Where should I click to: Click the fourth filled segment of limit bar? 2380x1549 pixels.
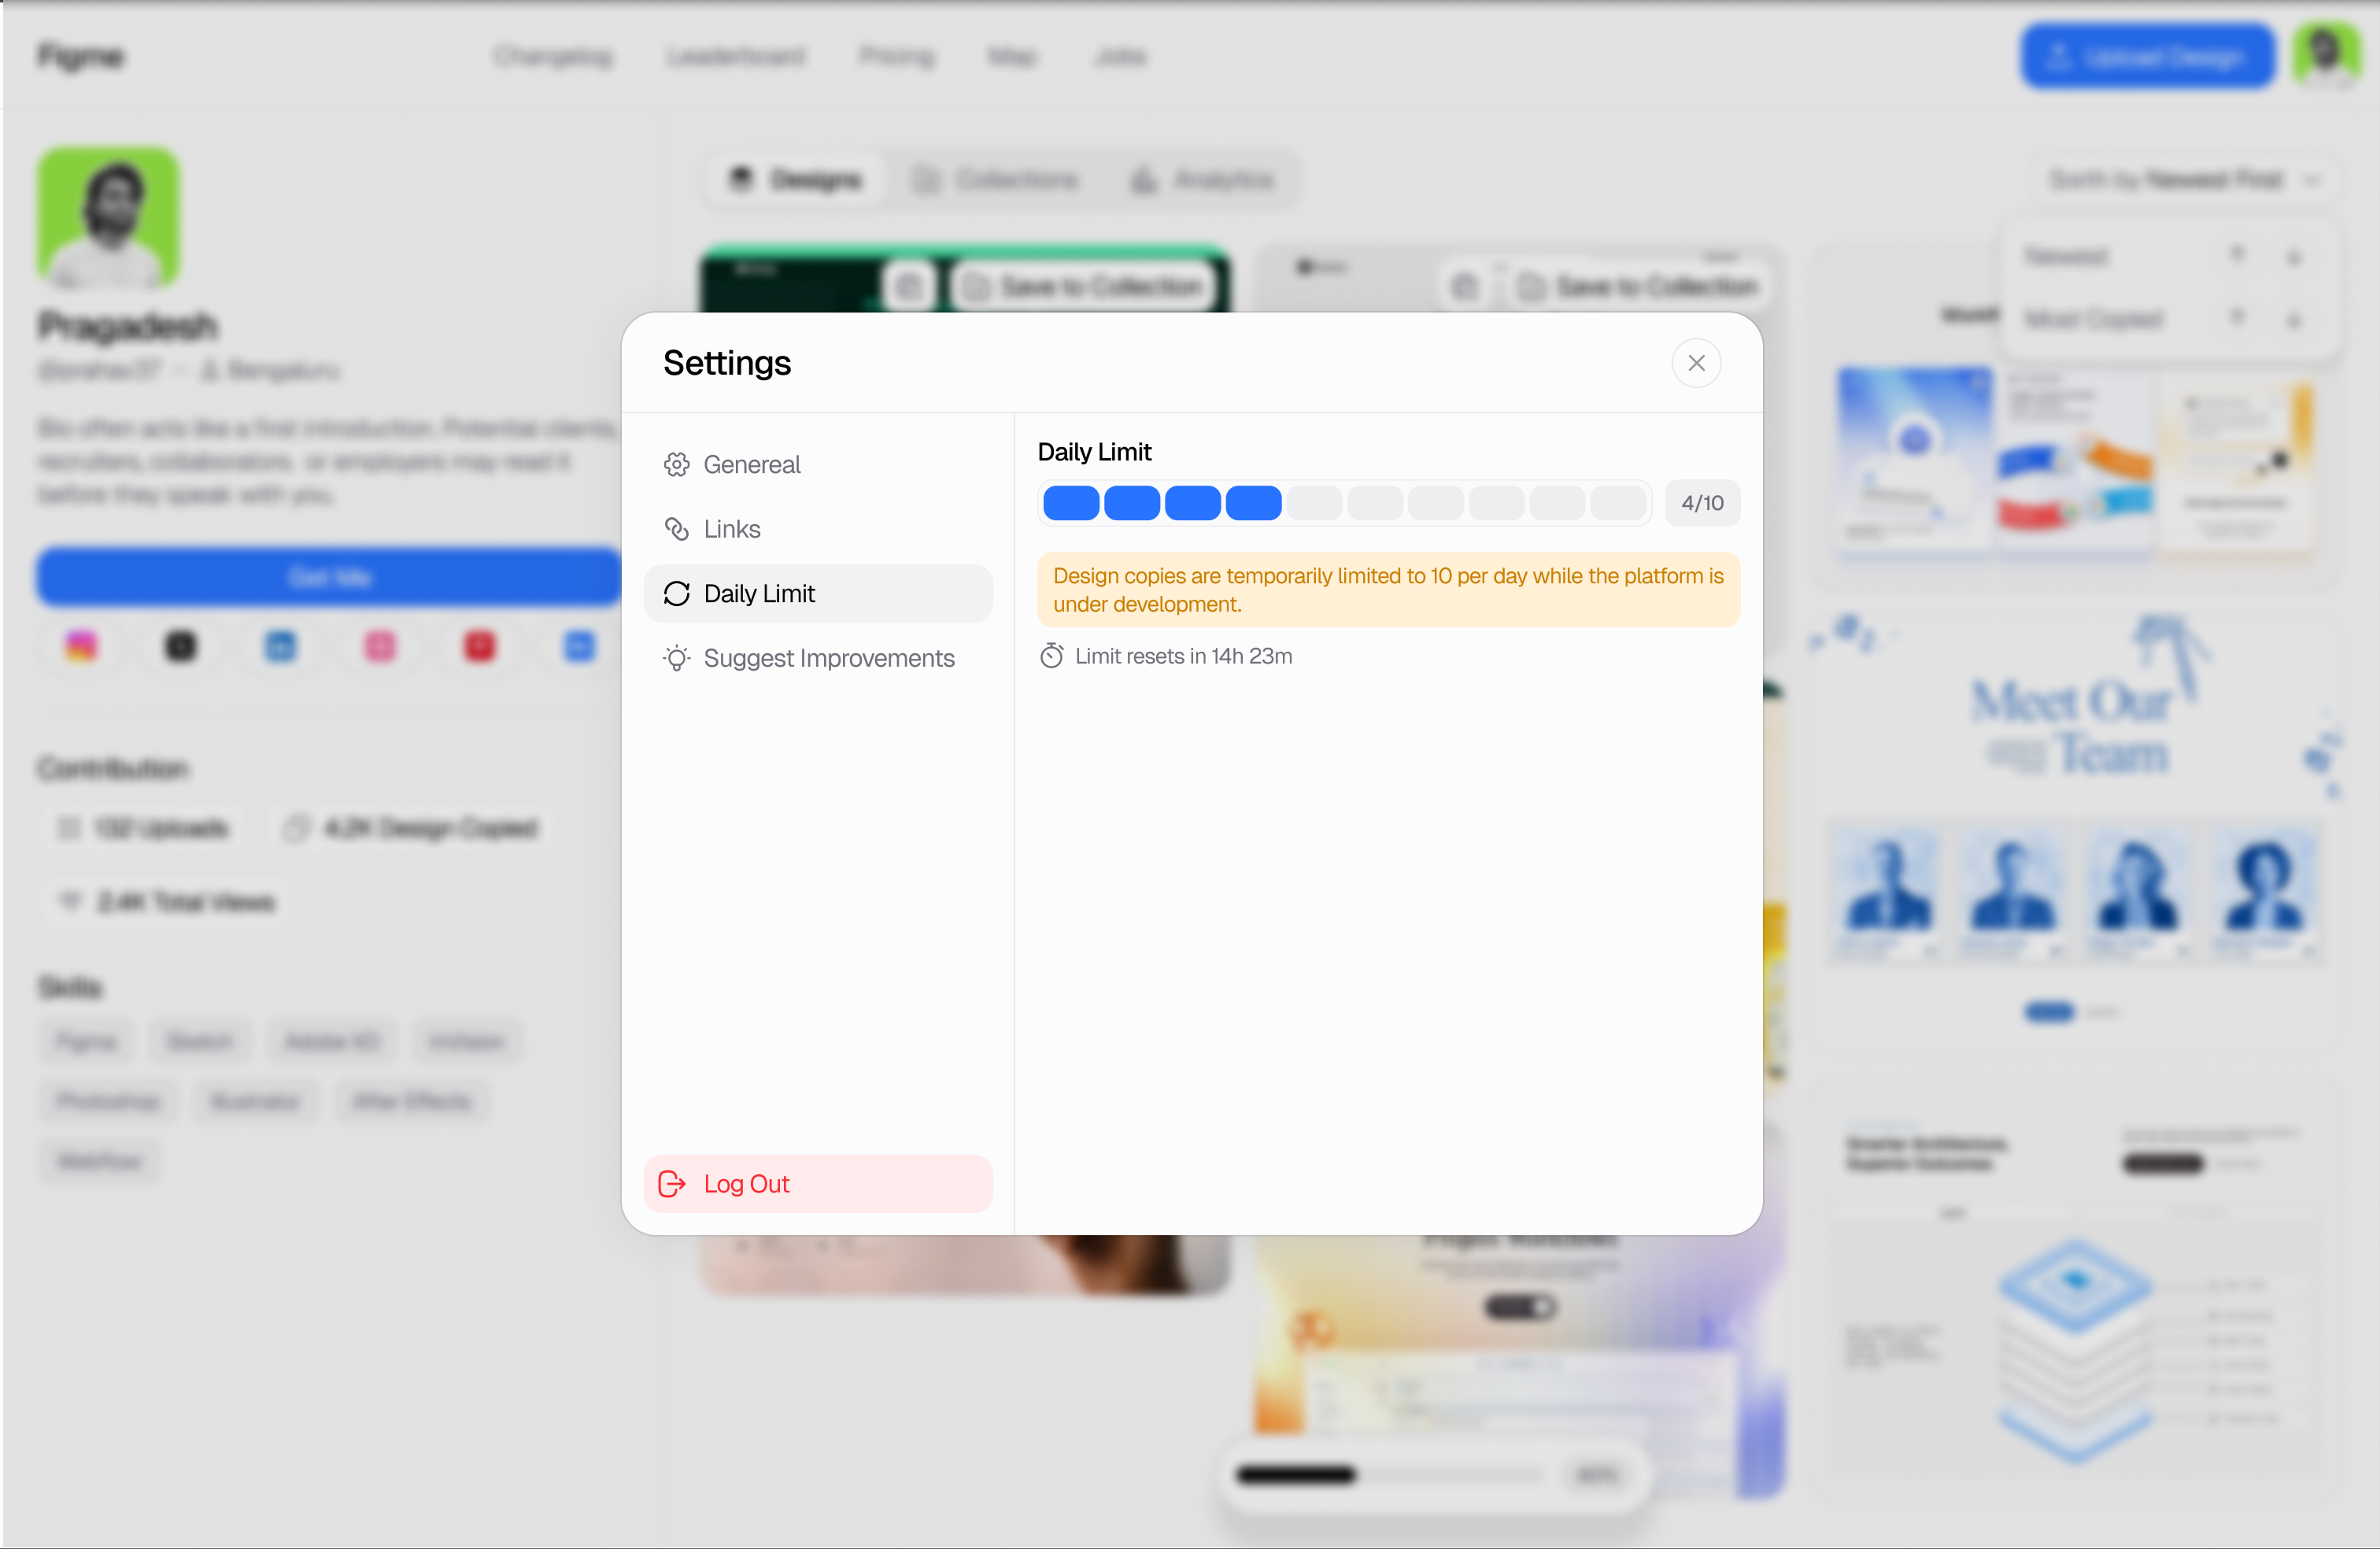coord(1253,503)
